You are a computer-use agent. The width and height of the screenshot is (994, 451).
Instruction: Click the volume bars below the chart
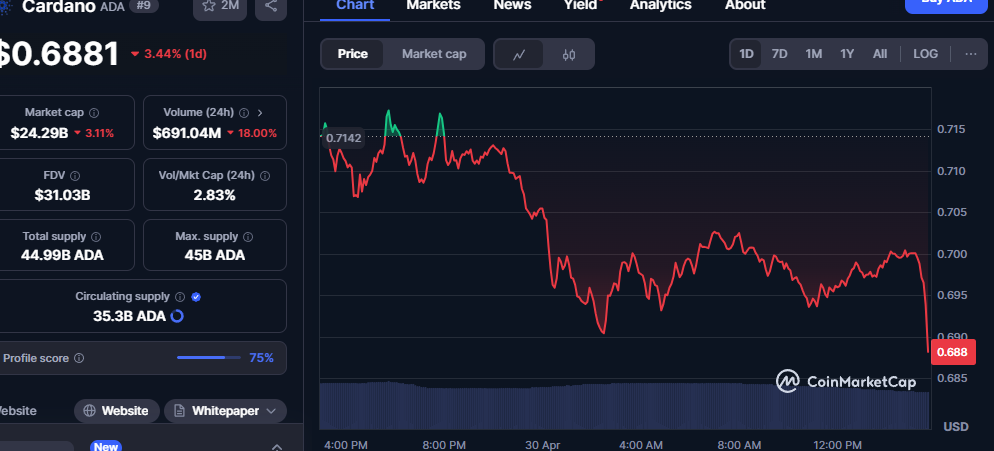(x=624, y=406)
